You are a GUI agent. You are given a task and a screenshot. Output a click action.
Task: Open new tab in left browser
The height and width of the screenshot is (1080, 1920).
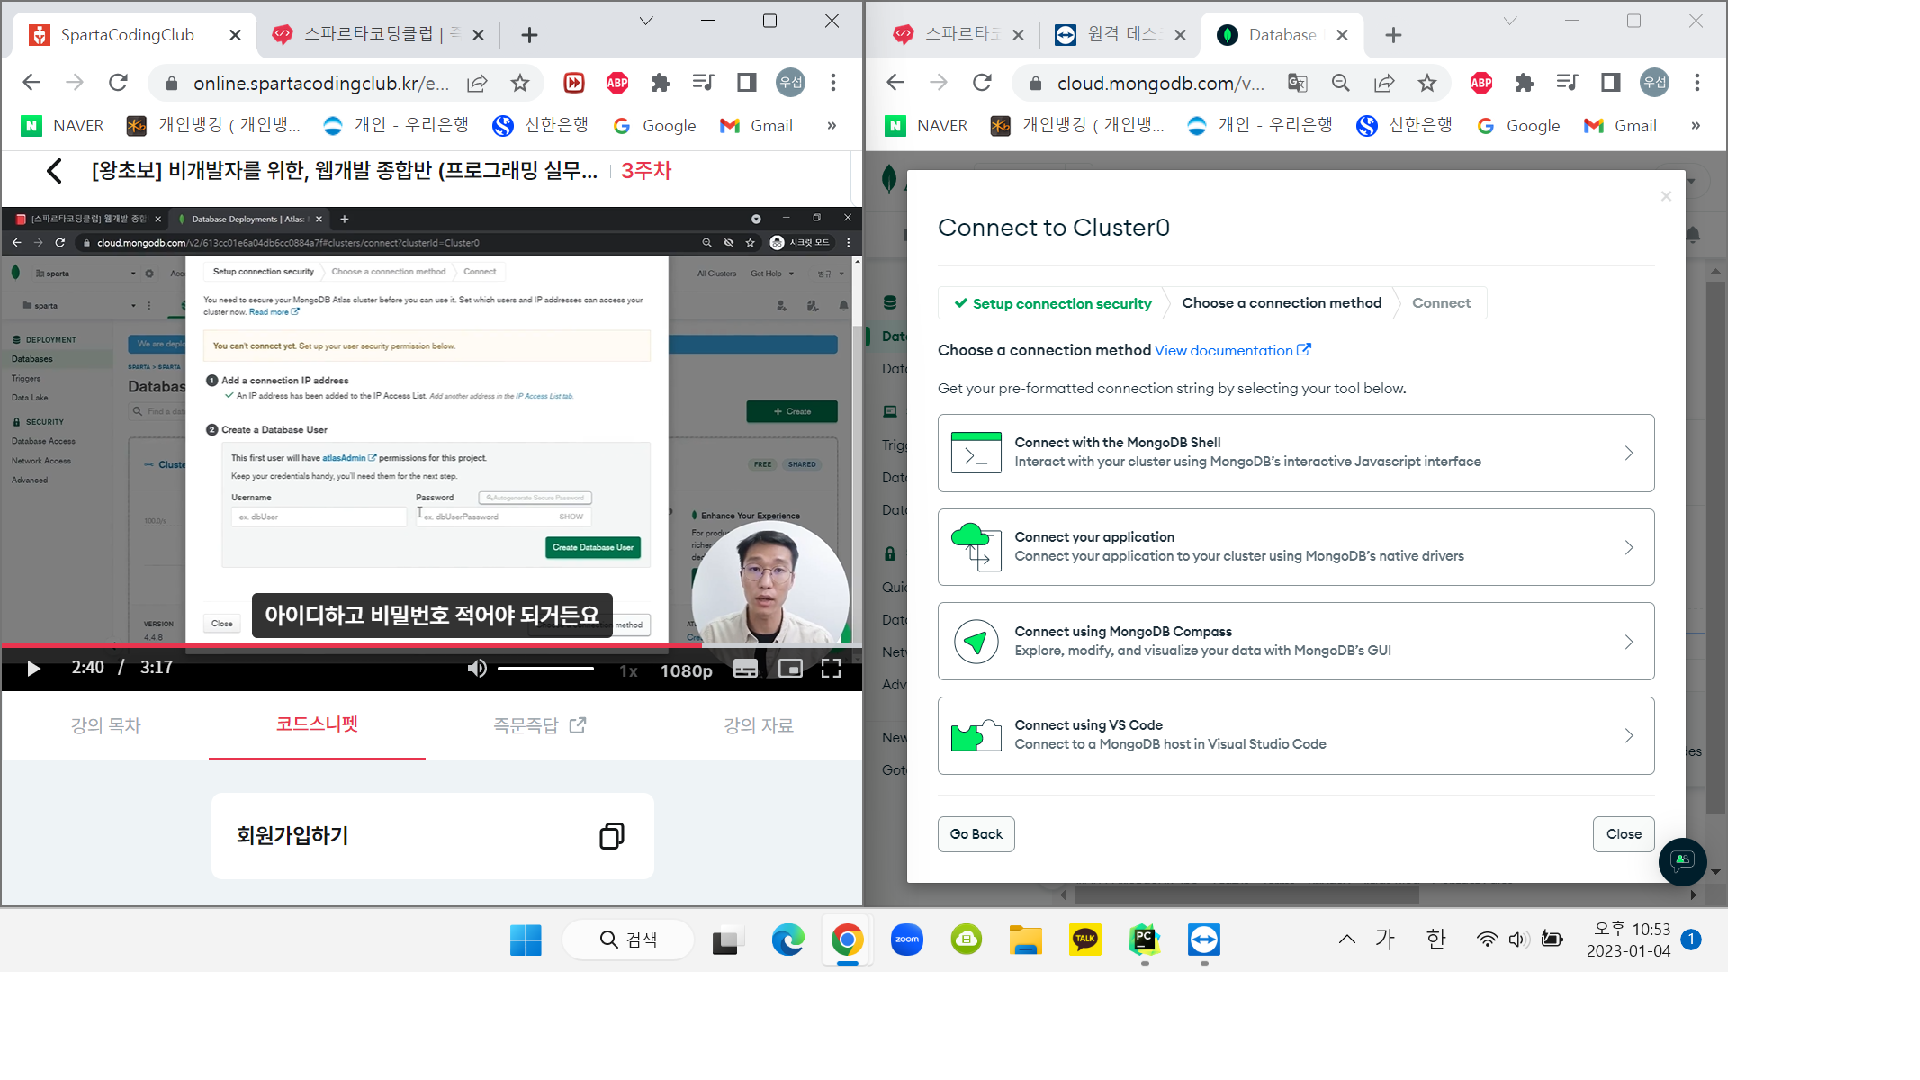coord(529,35)
